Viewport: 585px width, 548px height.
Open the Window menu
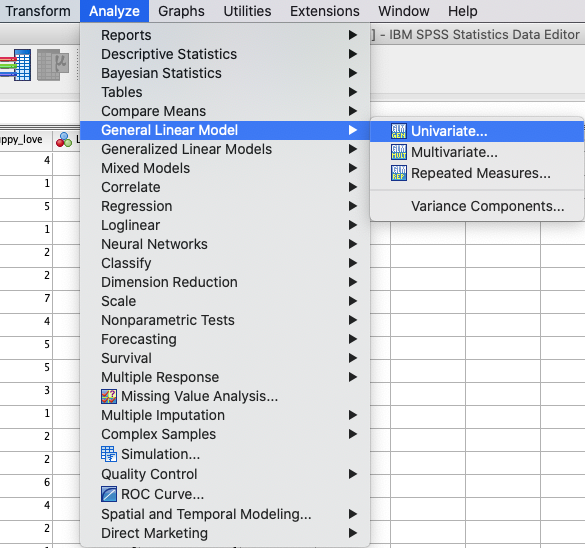click(404, 11)
